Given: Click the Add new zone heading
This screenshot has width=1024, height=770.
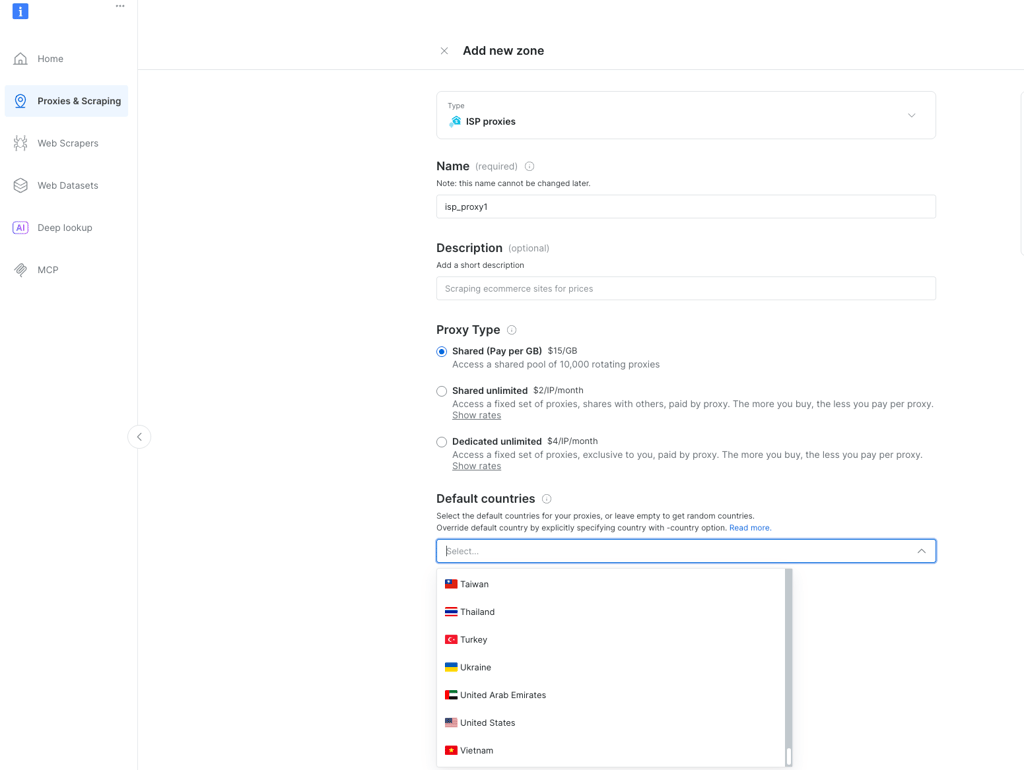Looking at the screenshot, I should click(503, 51).
